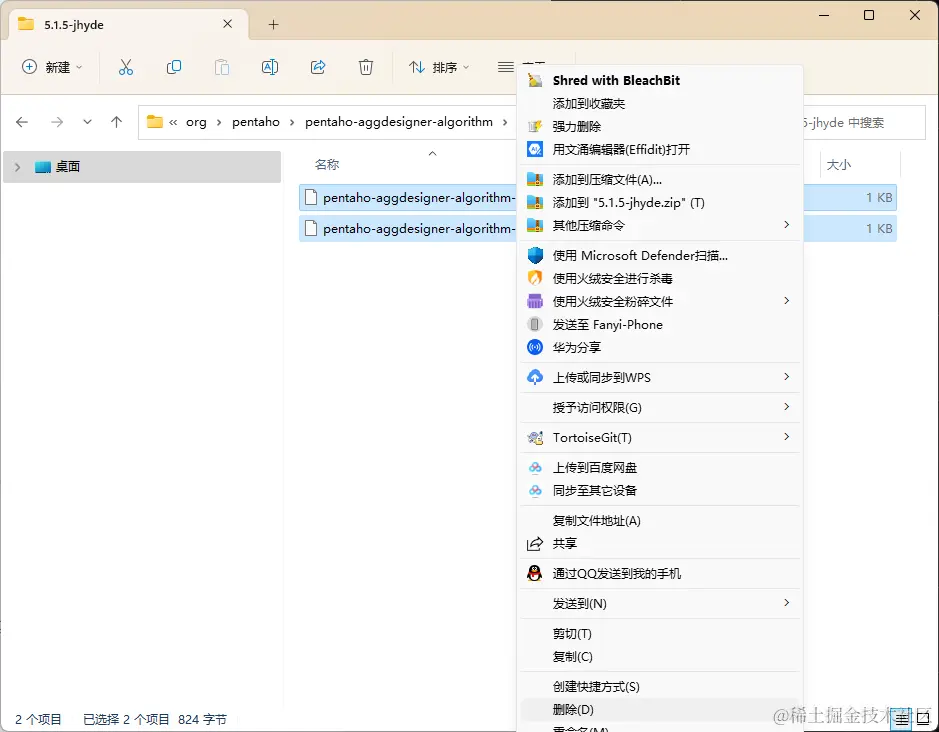This screenshot has height=732, width=939.
Task: Choose 删除(D) from context menu
Action: [x=660, y=710]
